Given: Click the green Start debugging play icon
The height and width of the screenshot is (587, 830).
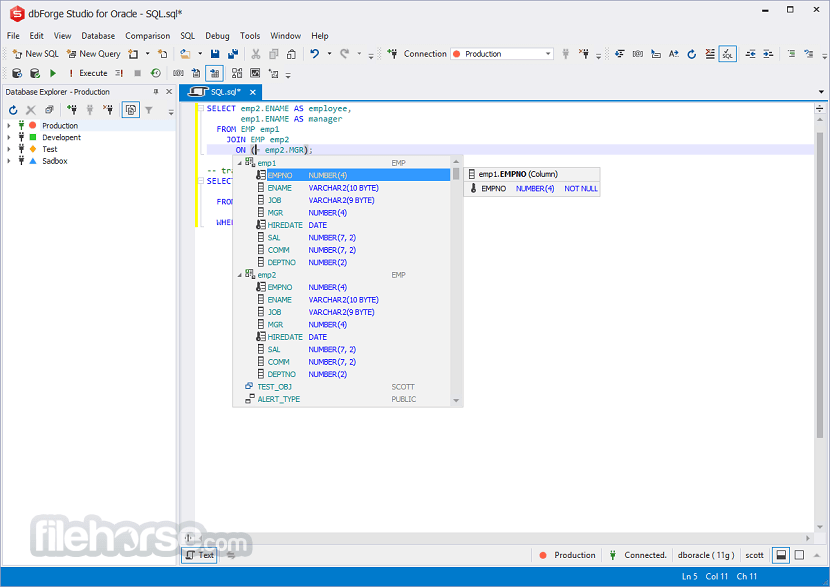Looking at the screenshot, I should tap(53, 73).
